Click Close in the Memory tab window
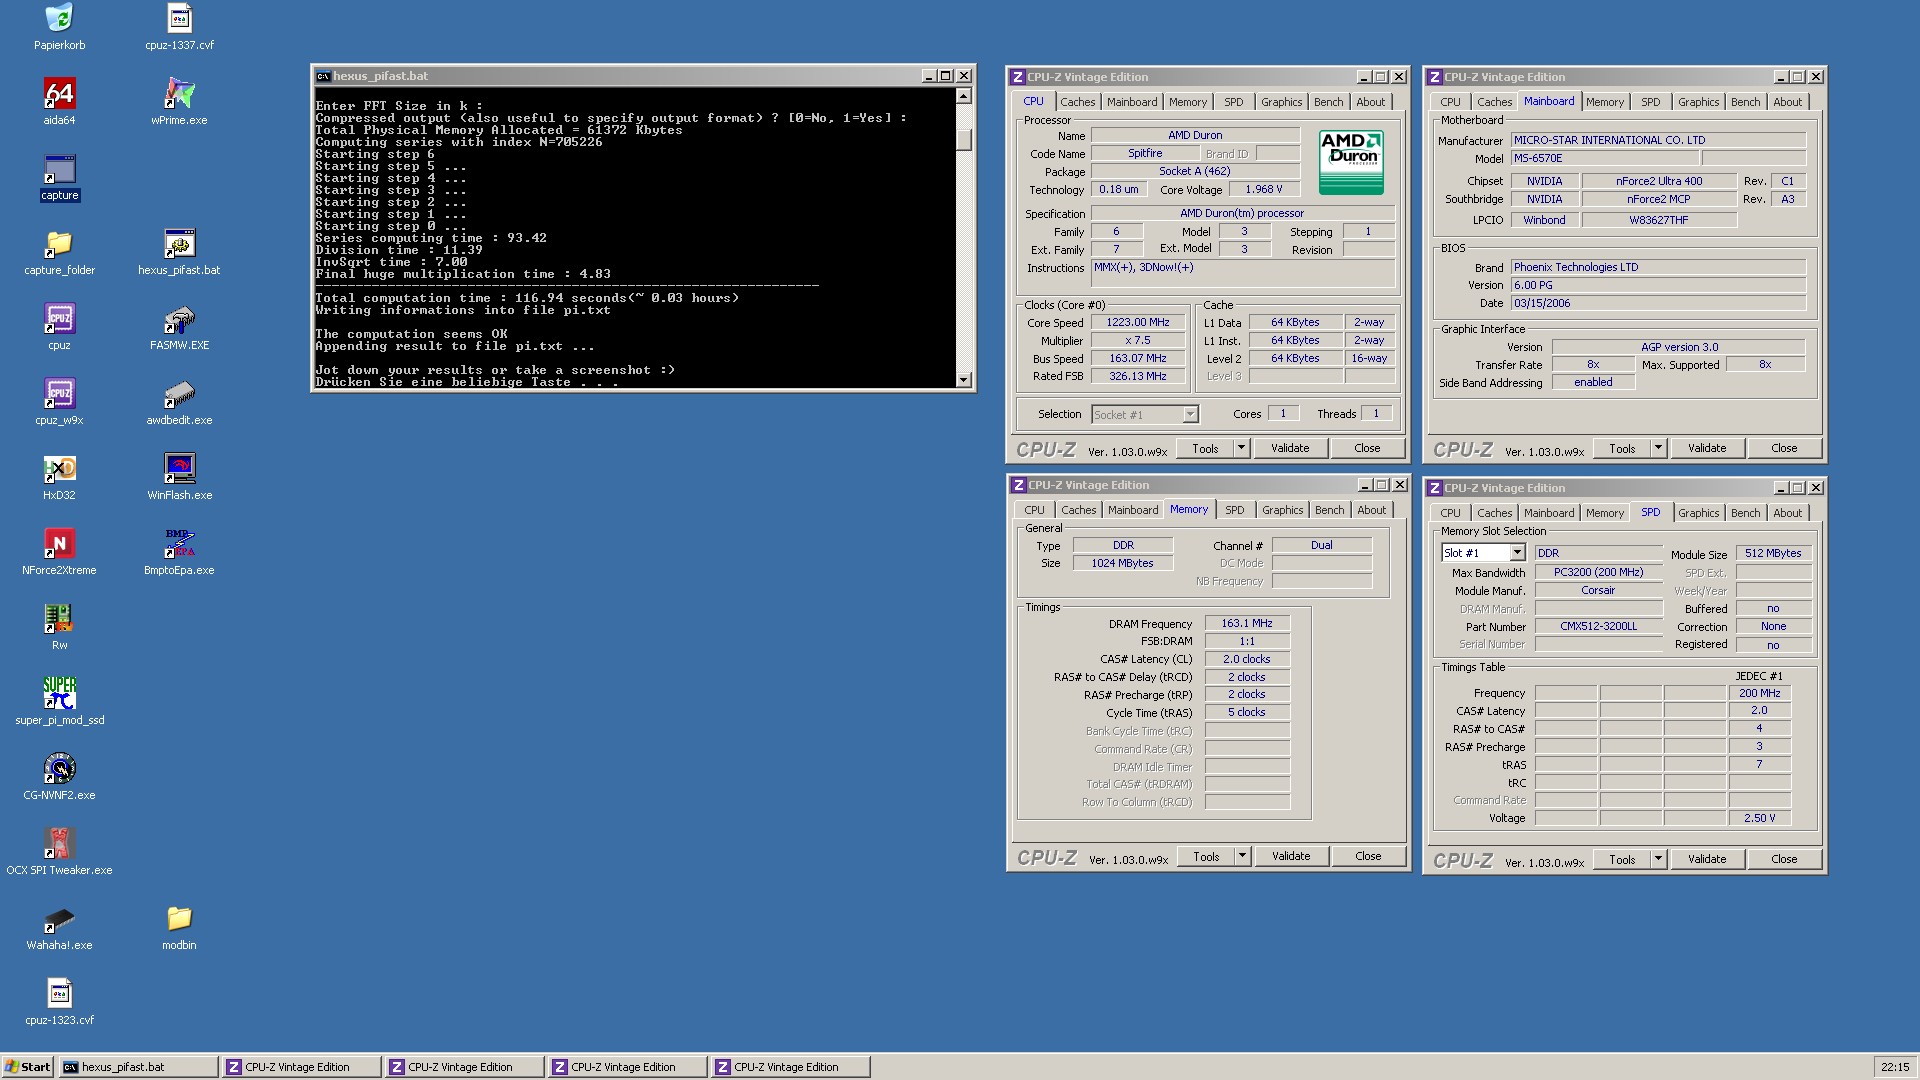The width and height of the screenshot is (1920, 1080). coord(1368,856)
